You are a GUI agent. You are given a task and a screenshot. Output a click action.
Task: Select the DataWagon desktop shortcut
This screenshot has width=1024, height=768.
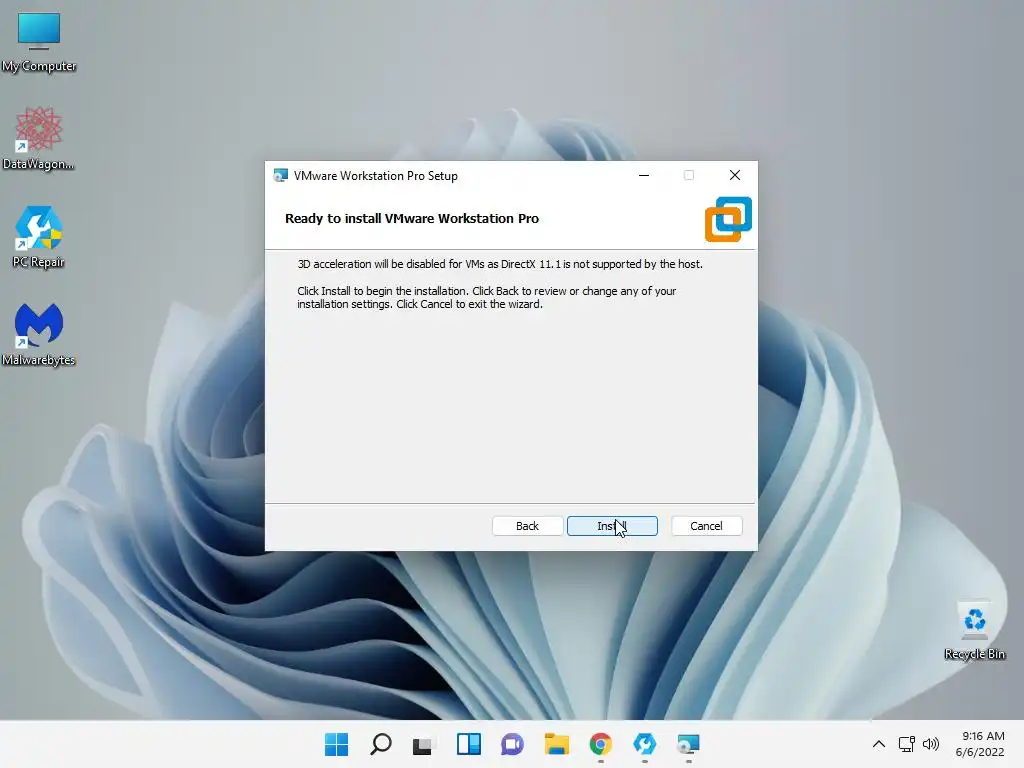point(39,138)
